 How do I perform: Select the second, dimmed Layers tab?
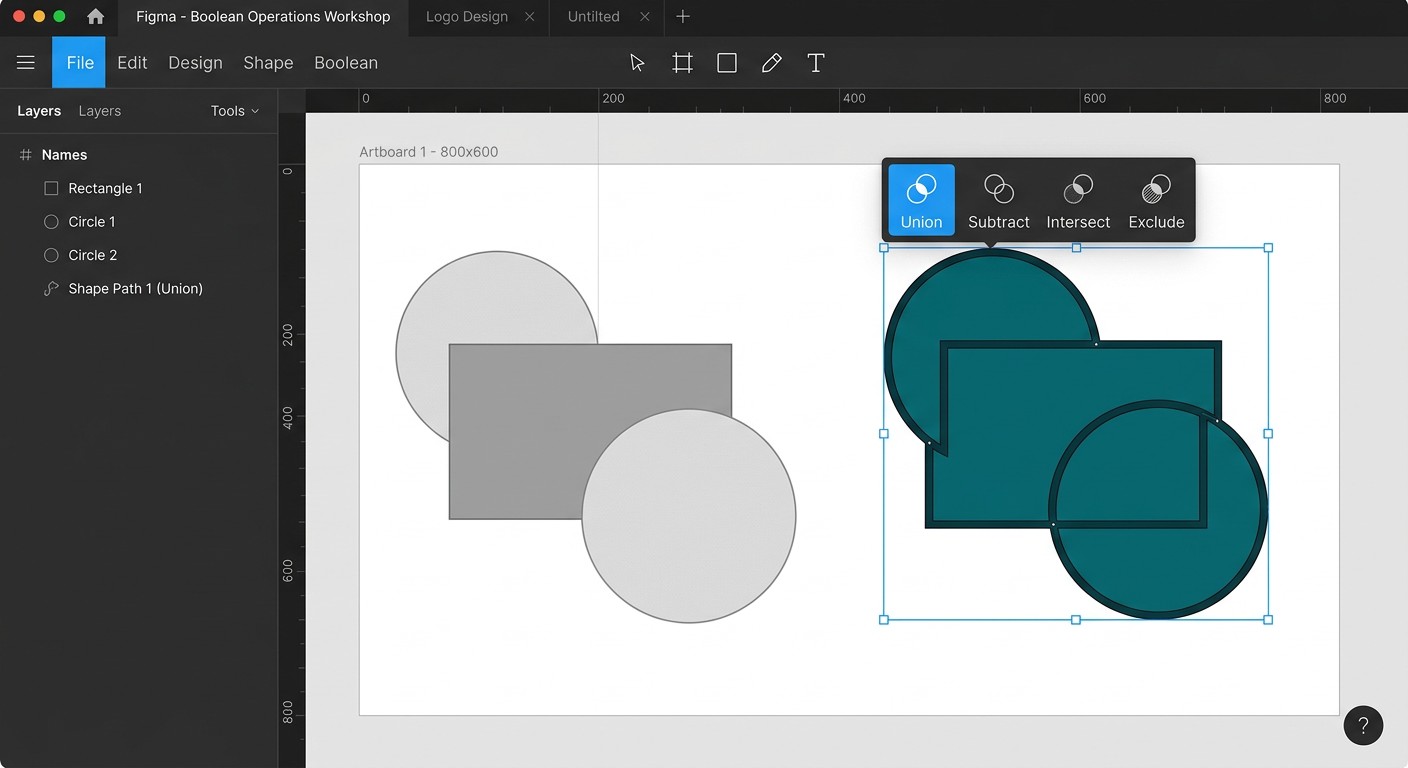(x=99, y=111)
